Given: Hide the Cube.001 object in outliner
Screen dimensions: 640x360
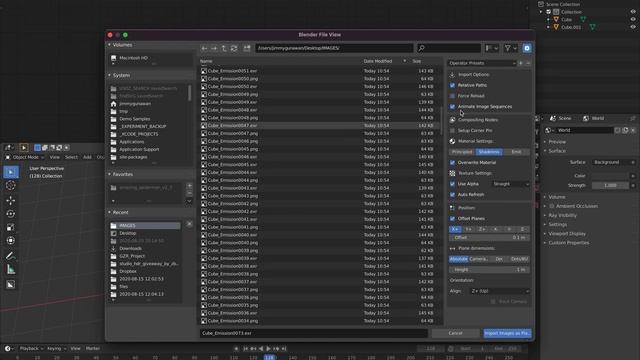Looking at the screenshot, I should pos(633,27).
